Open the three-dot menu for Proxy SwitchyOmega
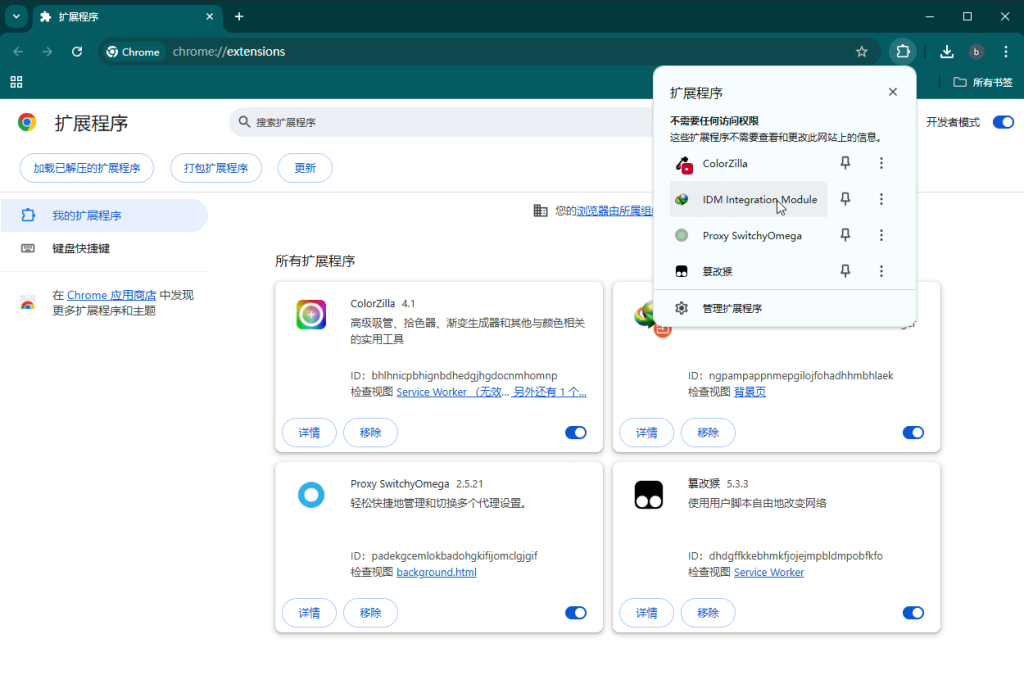The width and height of the screenshot is (1024, 689). (881, 235)
